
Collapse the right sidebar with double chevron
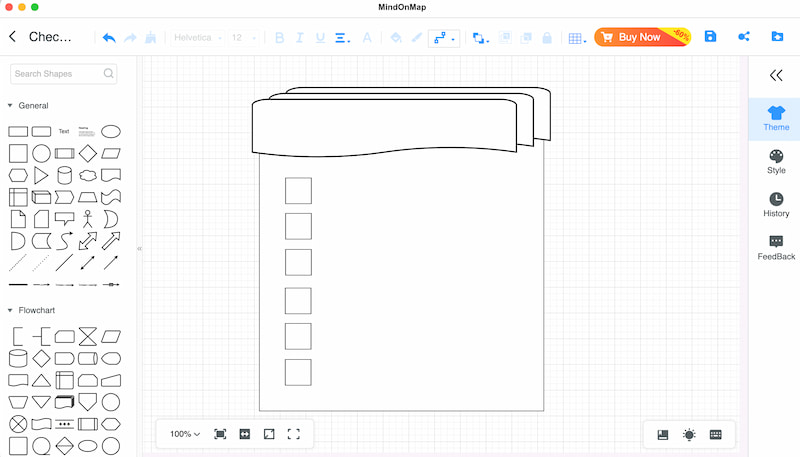776,75
